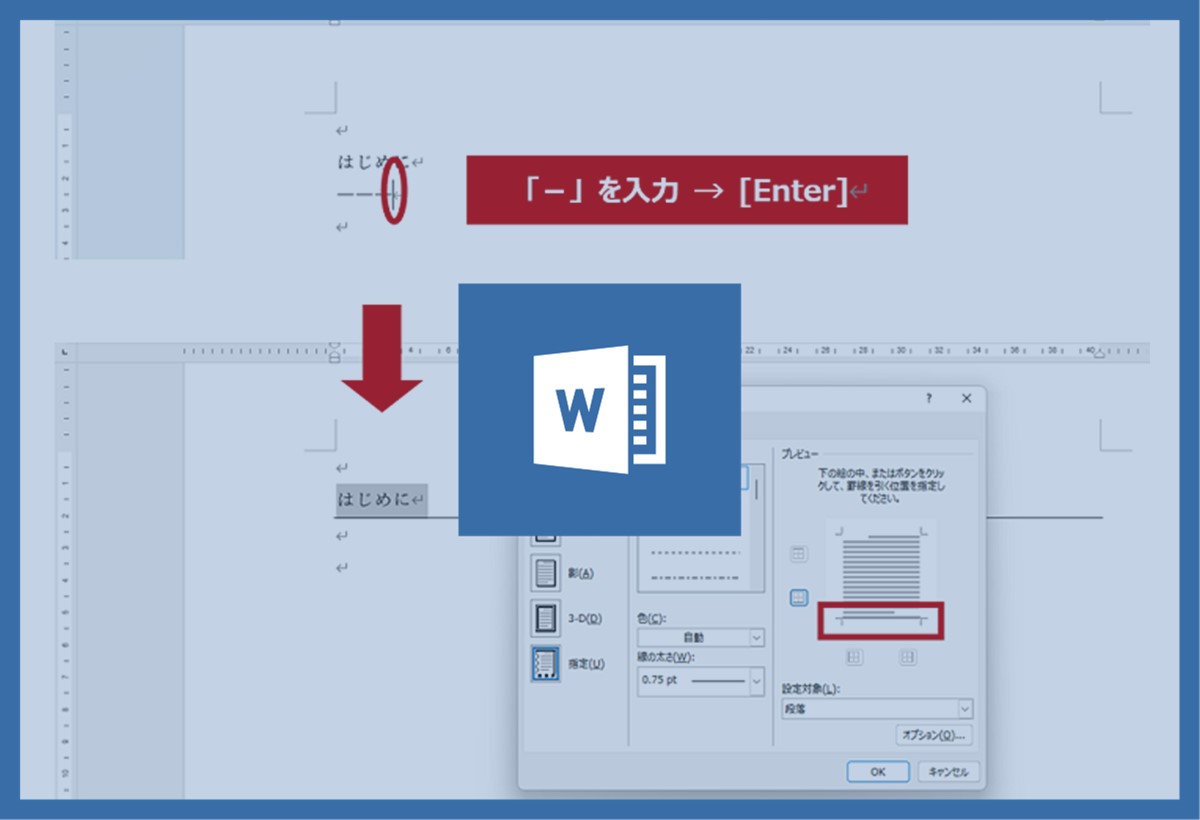Choose the 3-D(D) border setting icon

coord(546,618)
